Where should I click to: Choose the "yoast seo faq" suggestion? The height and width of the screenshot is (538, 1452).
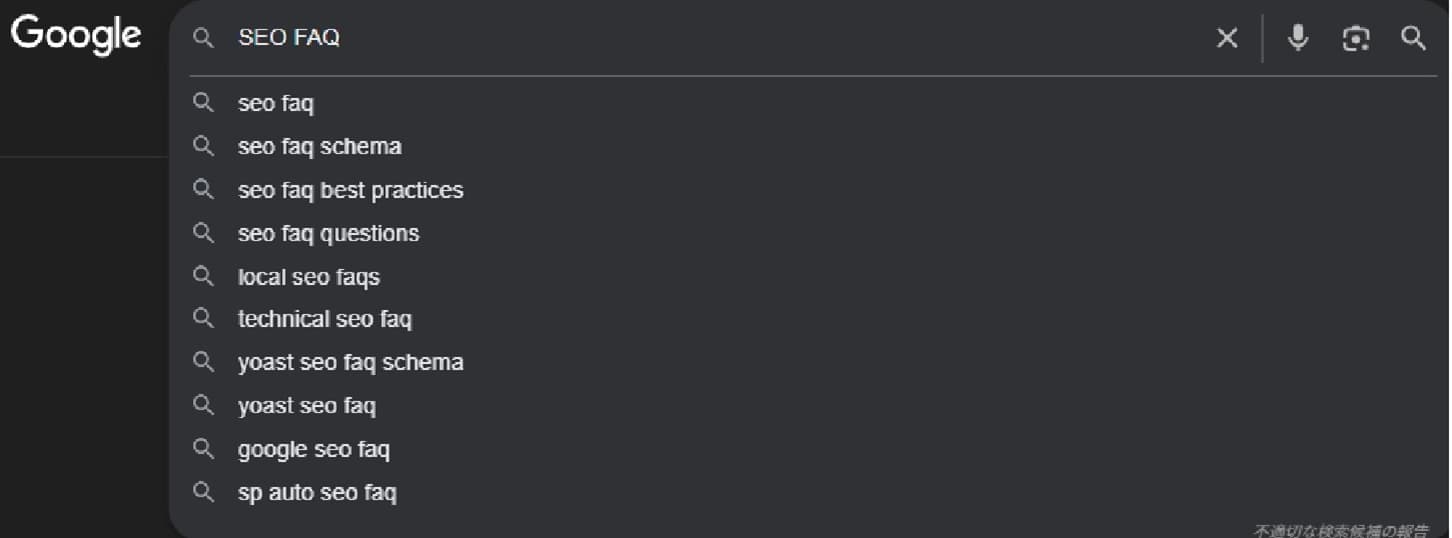306,406
